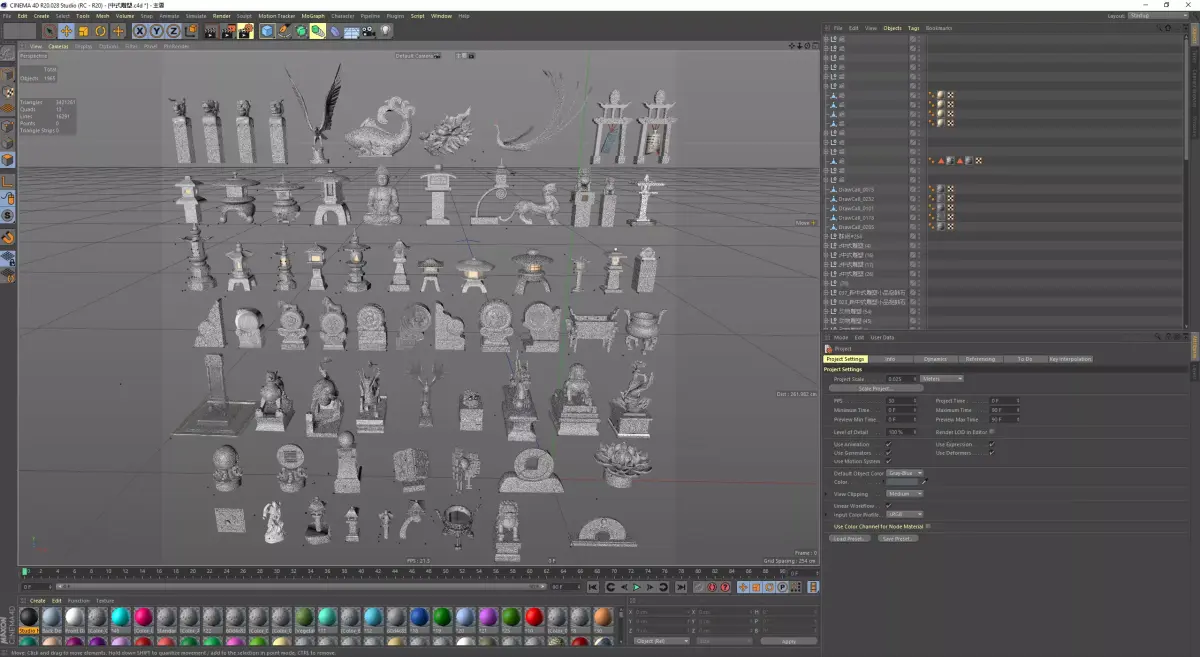Click Render View clapperboard icon

[x=210, y=31]
